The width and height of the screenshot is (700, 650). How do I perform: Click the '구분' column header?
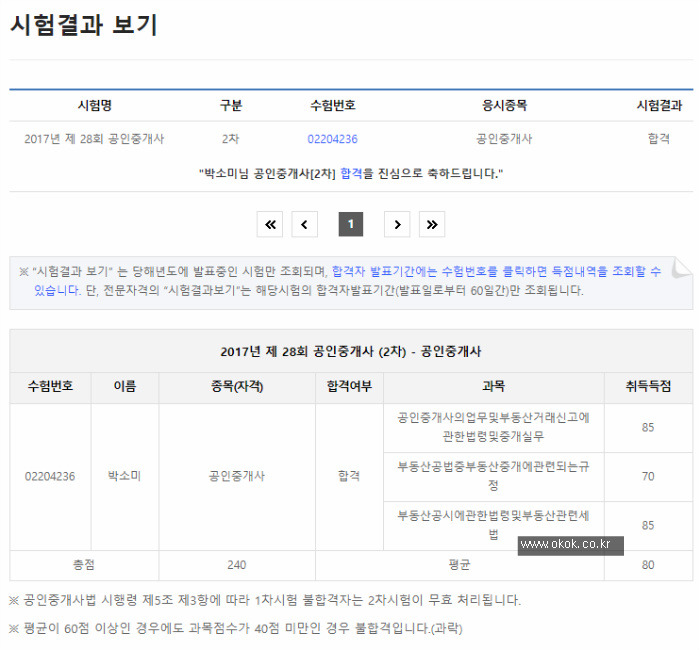231,105
